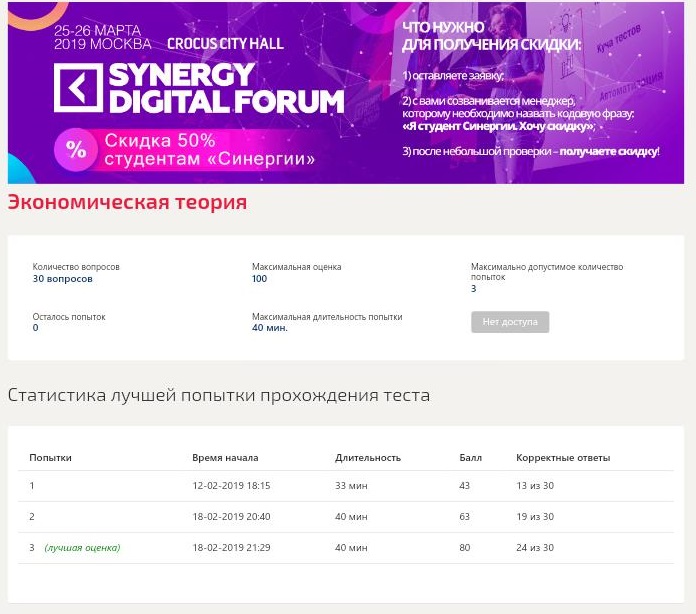Click the 'Попытки' column header
The image size is (696, 614).
[51, 458]
